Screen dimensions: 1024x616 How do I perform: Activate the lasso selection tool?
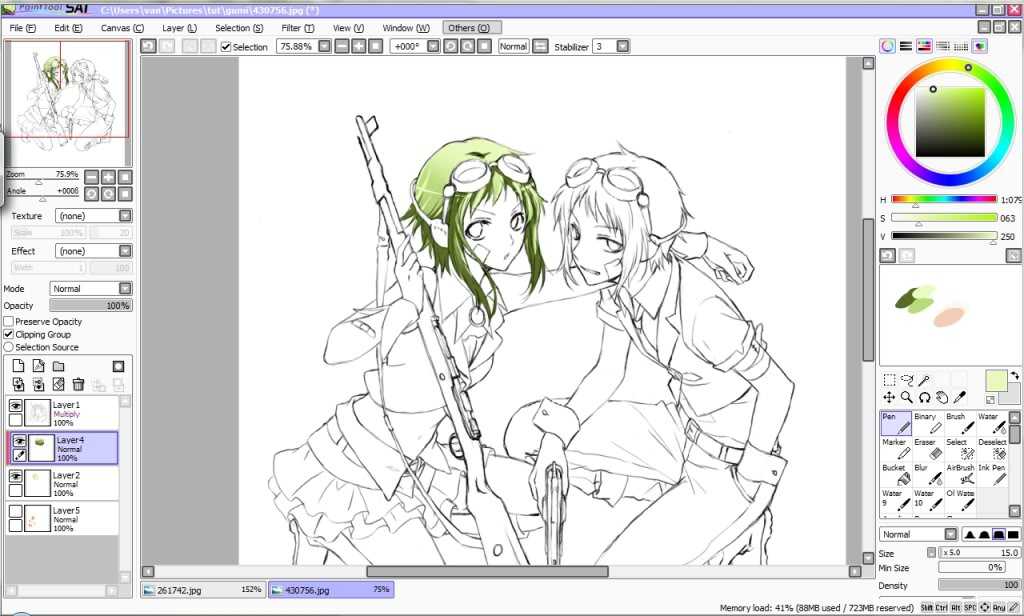906,380
